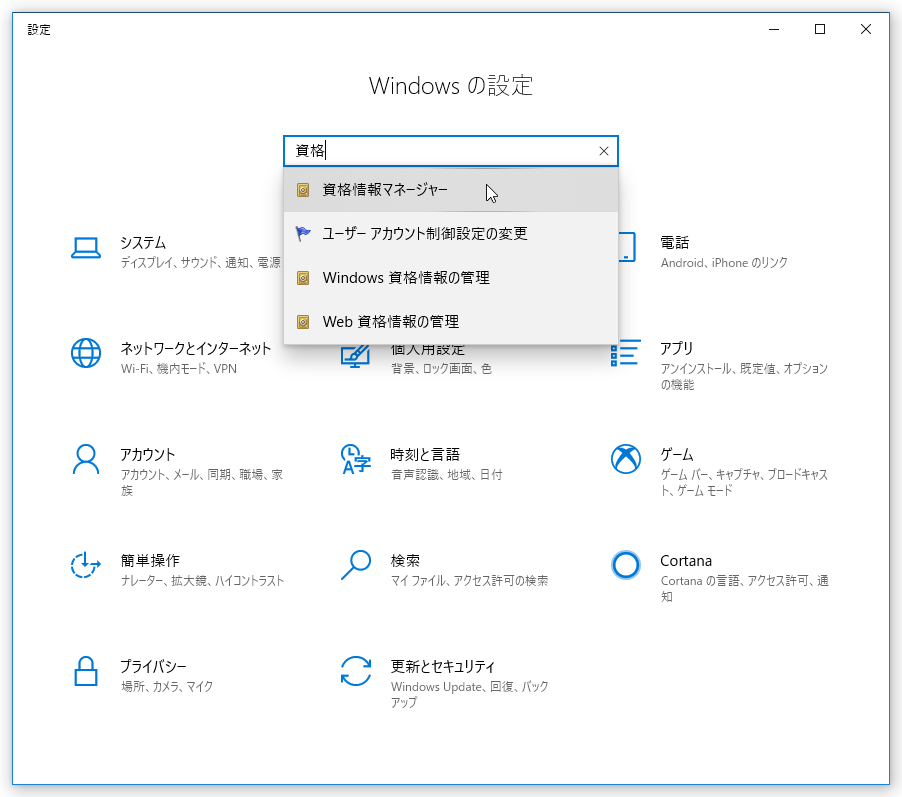The image size is (902, 797).
Task: Open the 更新とセキュリティ category title
Action: pyautogui.click(x=442, y=666)
